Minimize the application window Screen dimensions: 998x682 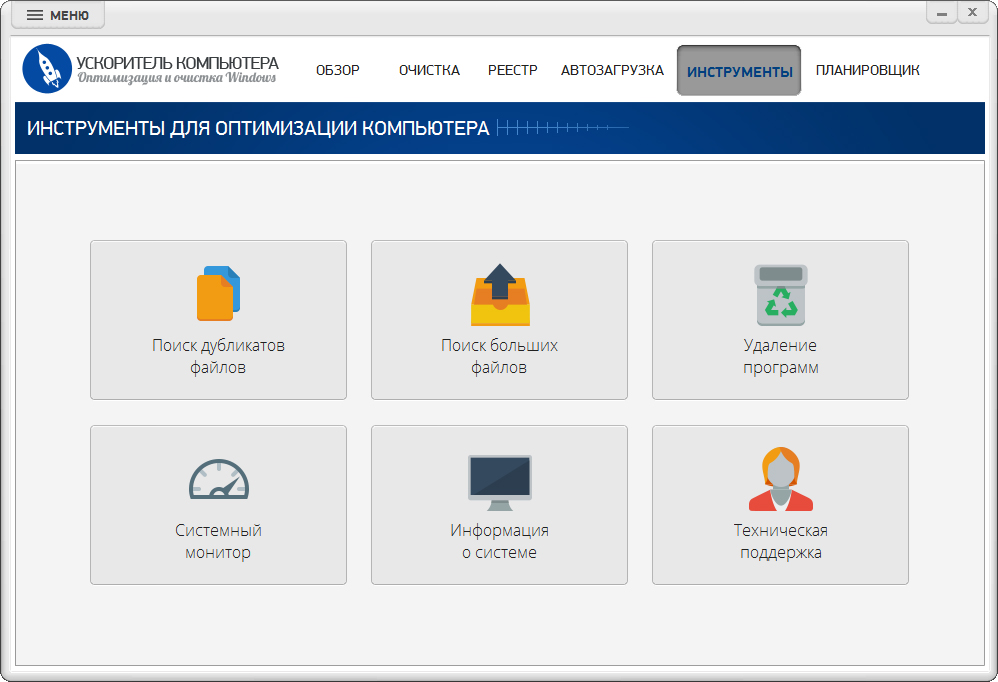pos(941,12)
